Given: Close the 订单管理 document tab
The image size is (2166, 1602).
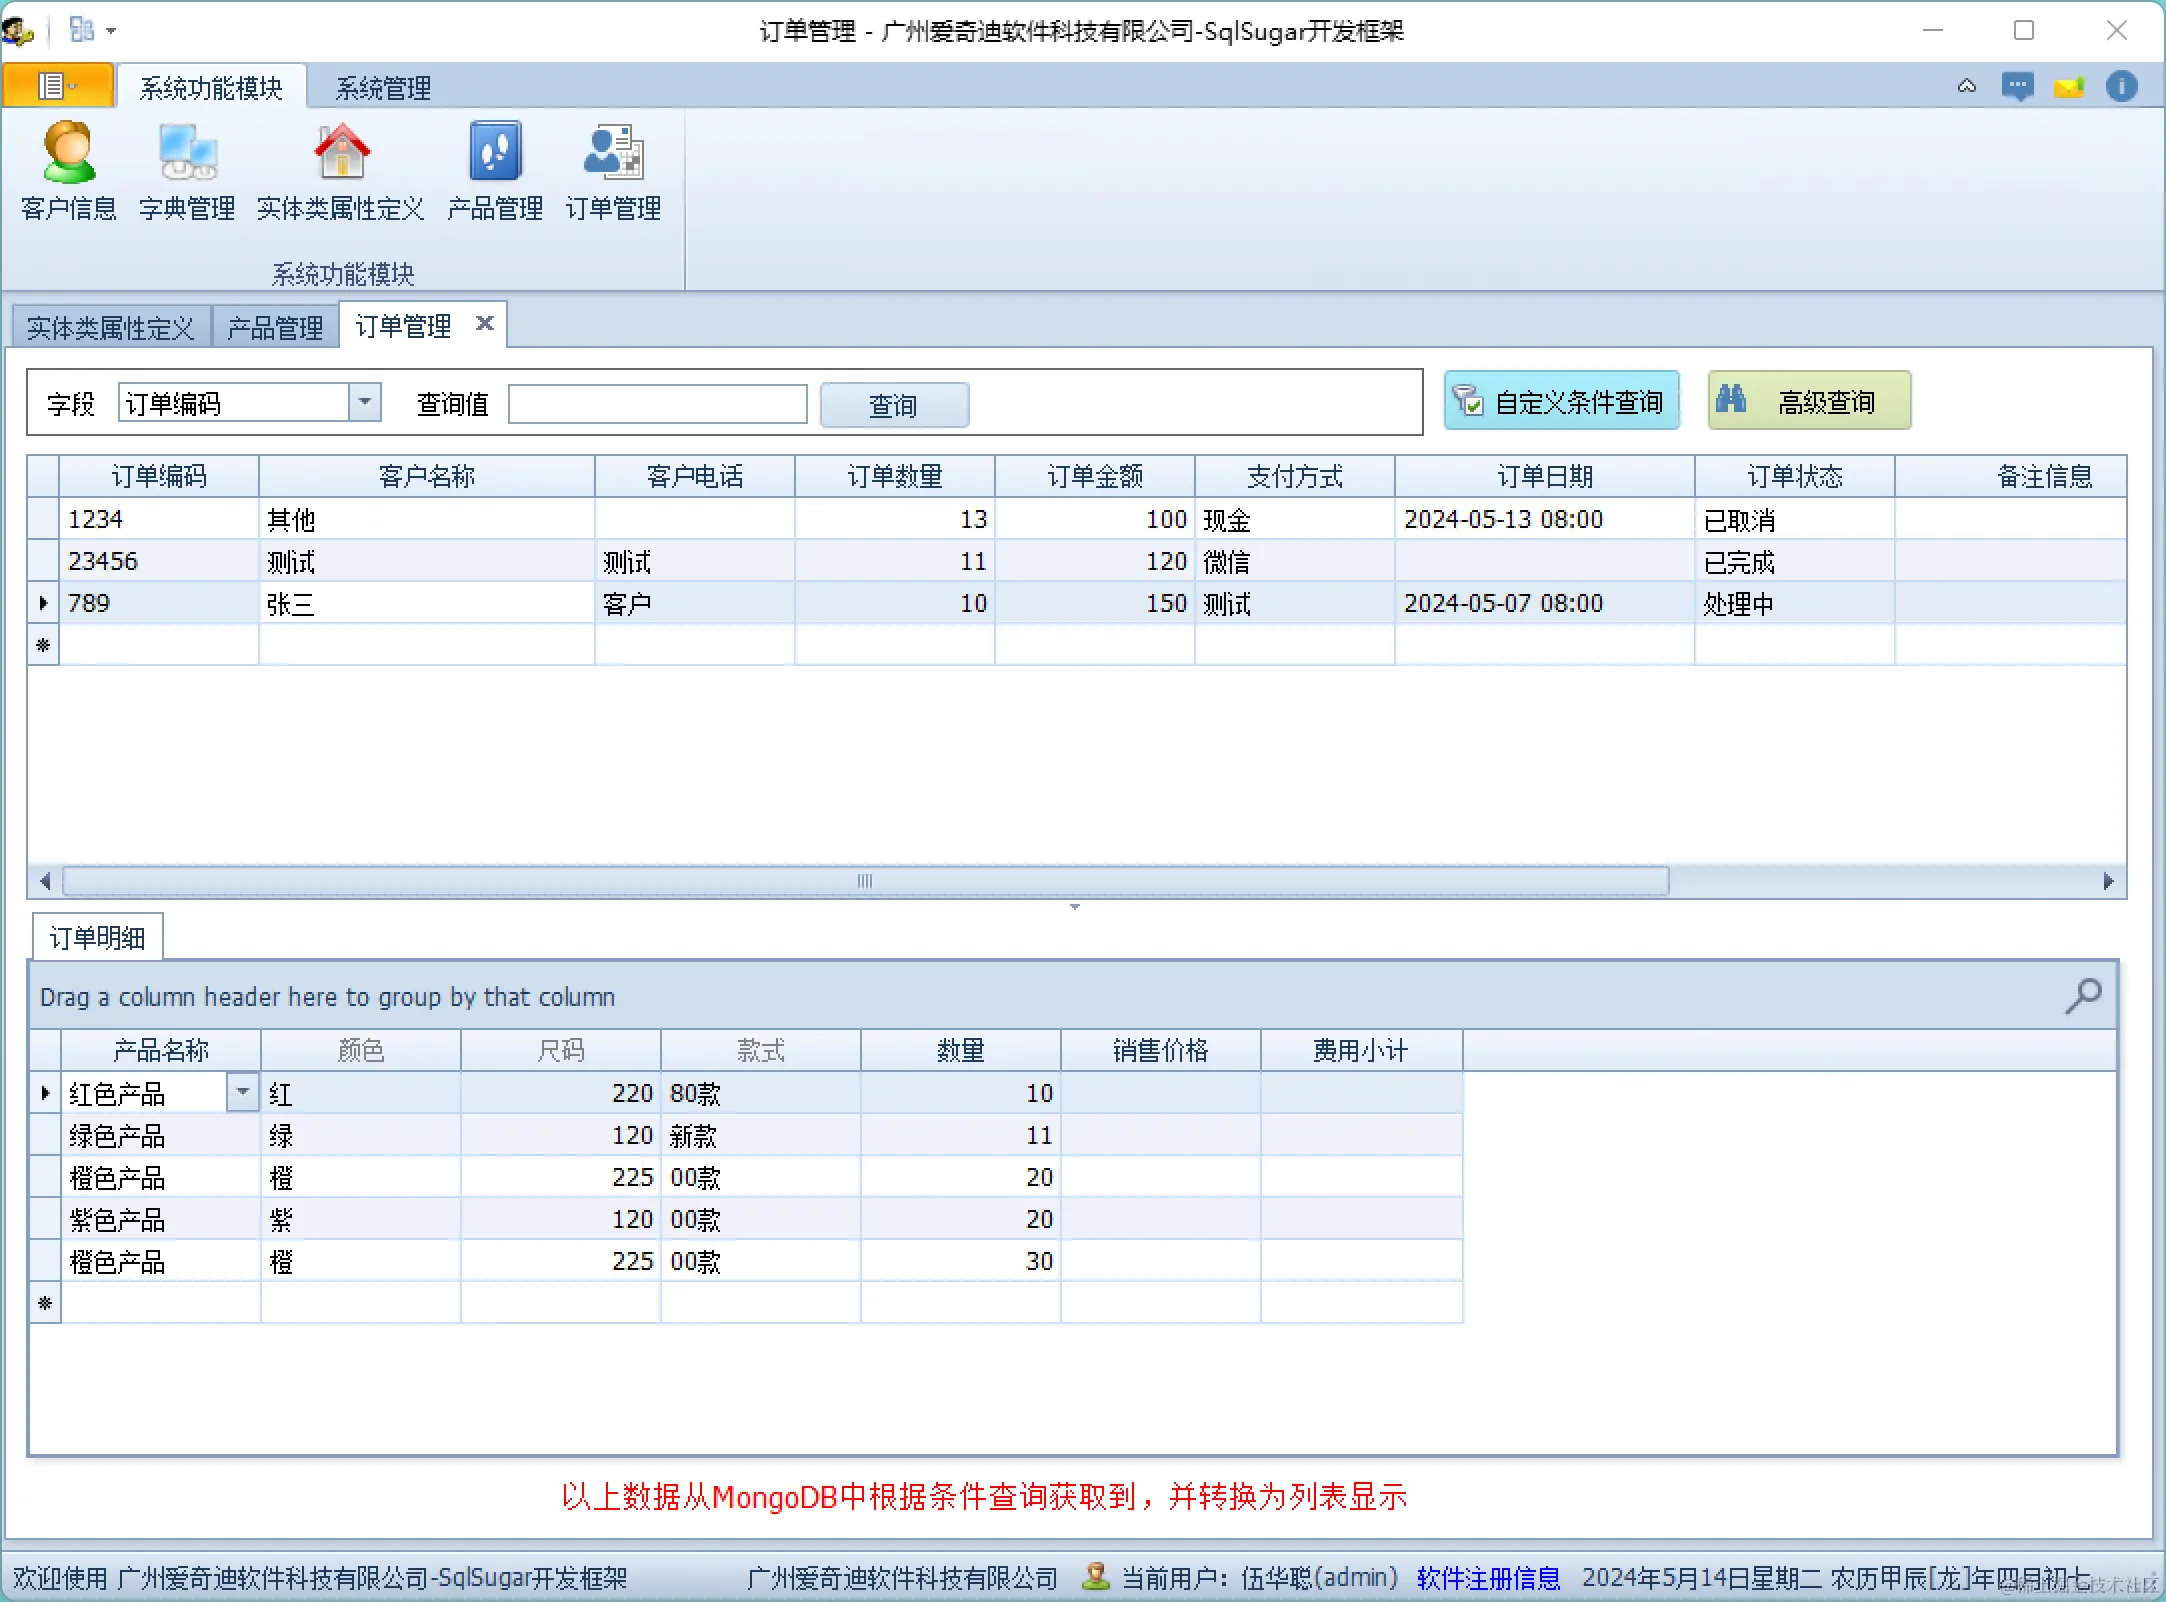Looking at the screenshot, I should click(484, 323).
